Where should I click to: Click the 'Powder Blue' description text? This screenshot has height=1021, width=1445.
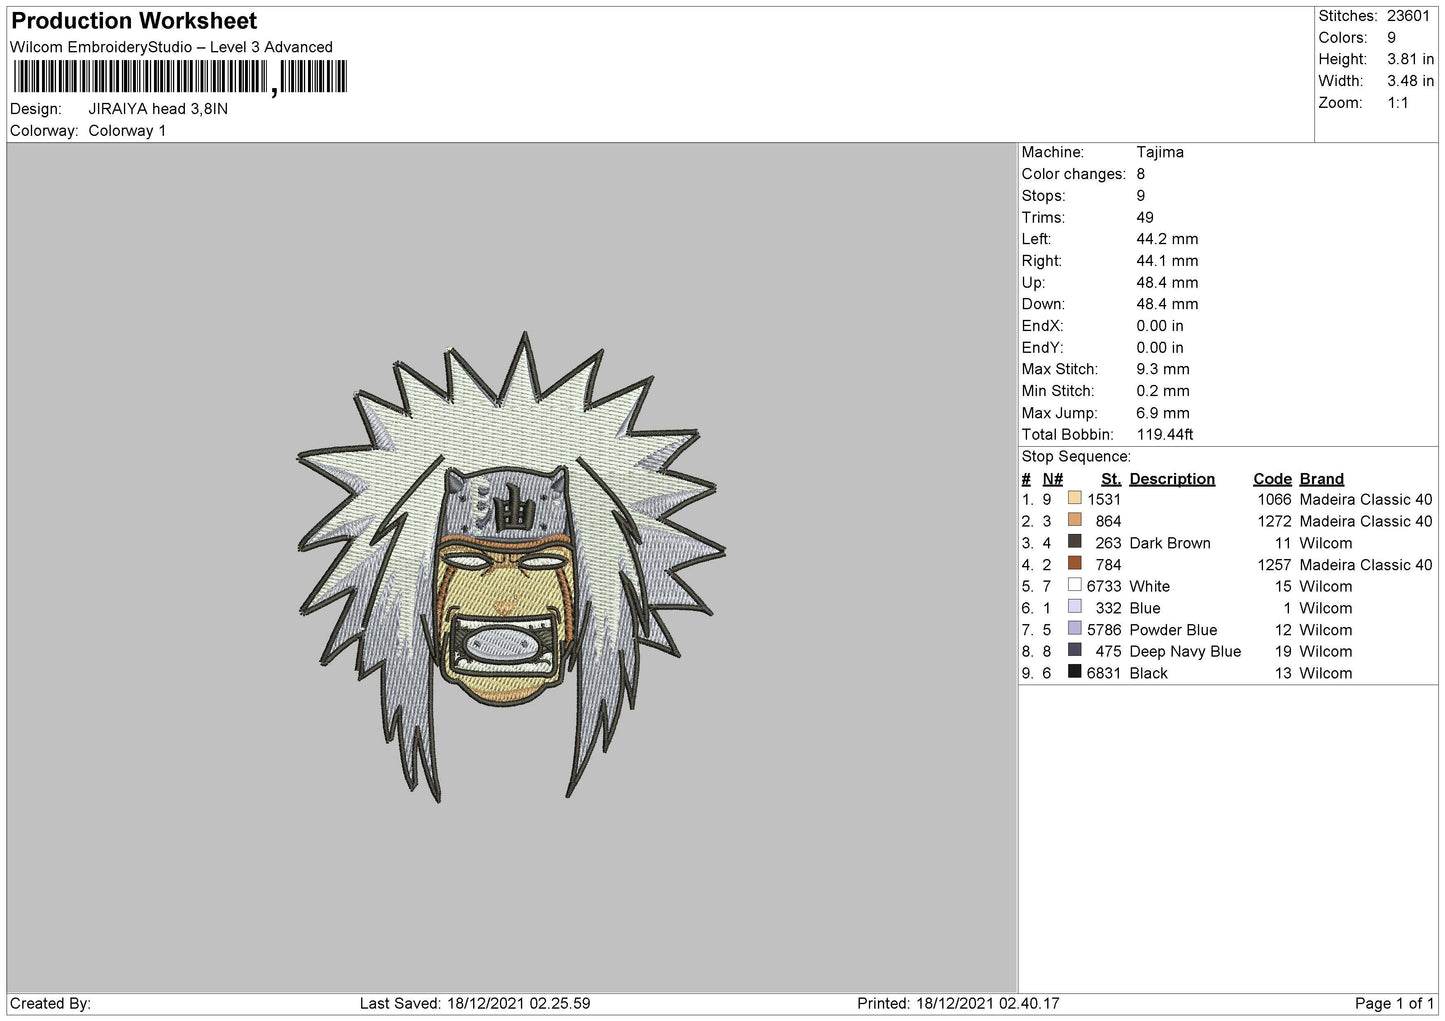1173,630
